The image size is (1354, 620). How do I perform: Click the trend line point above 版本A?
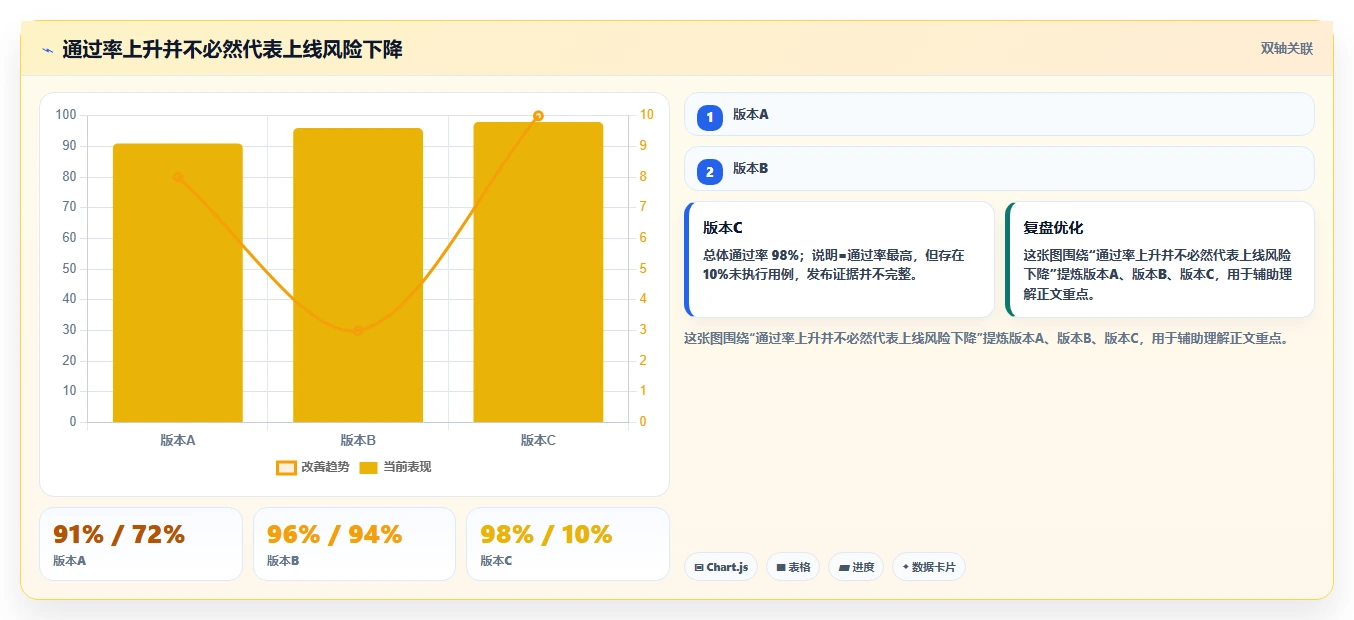(x=178, y=177)
